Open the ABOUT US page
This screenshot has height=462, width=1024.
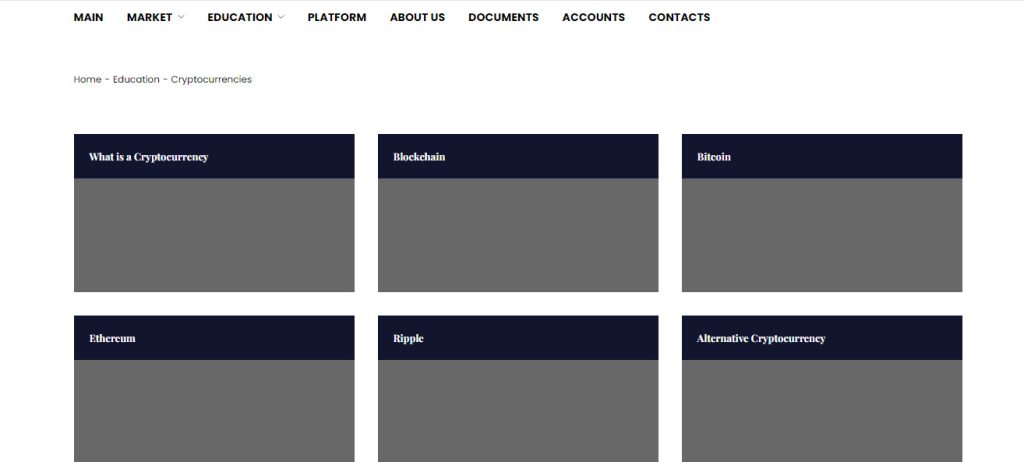[417, 18]
